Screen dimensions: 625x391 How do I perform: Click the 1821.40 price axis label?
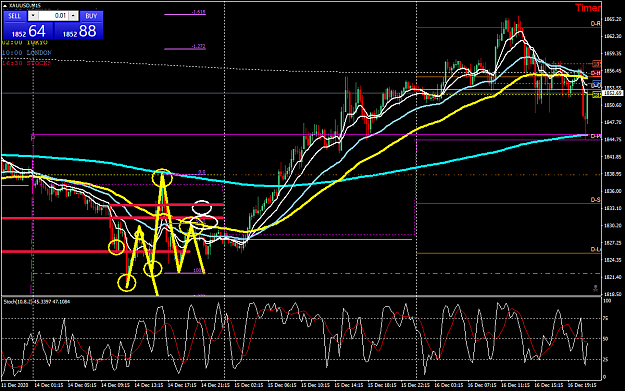[x=612, y=277]
